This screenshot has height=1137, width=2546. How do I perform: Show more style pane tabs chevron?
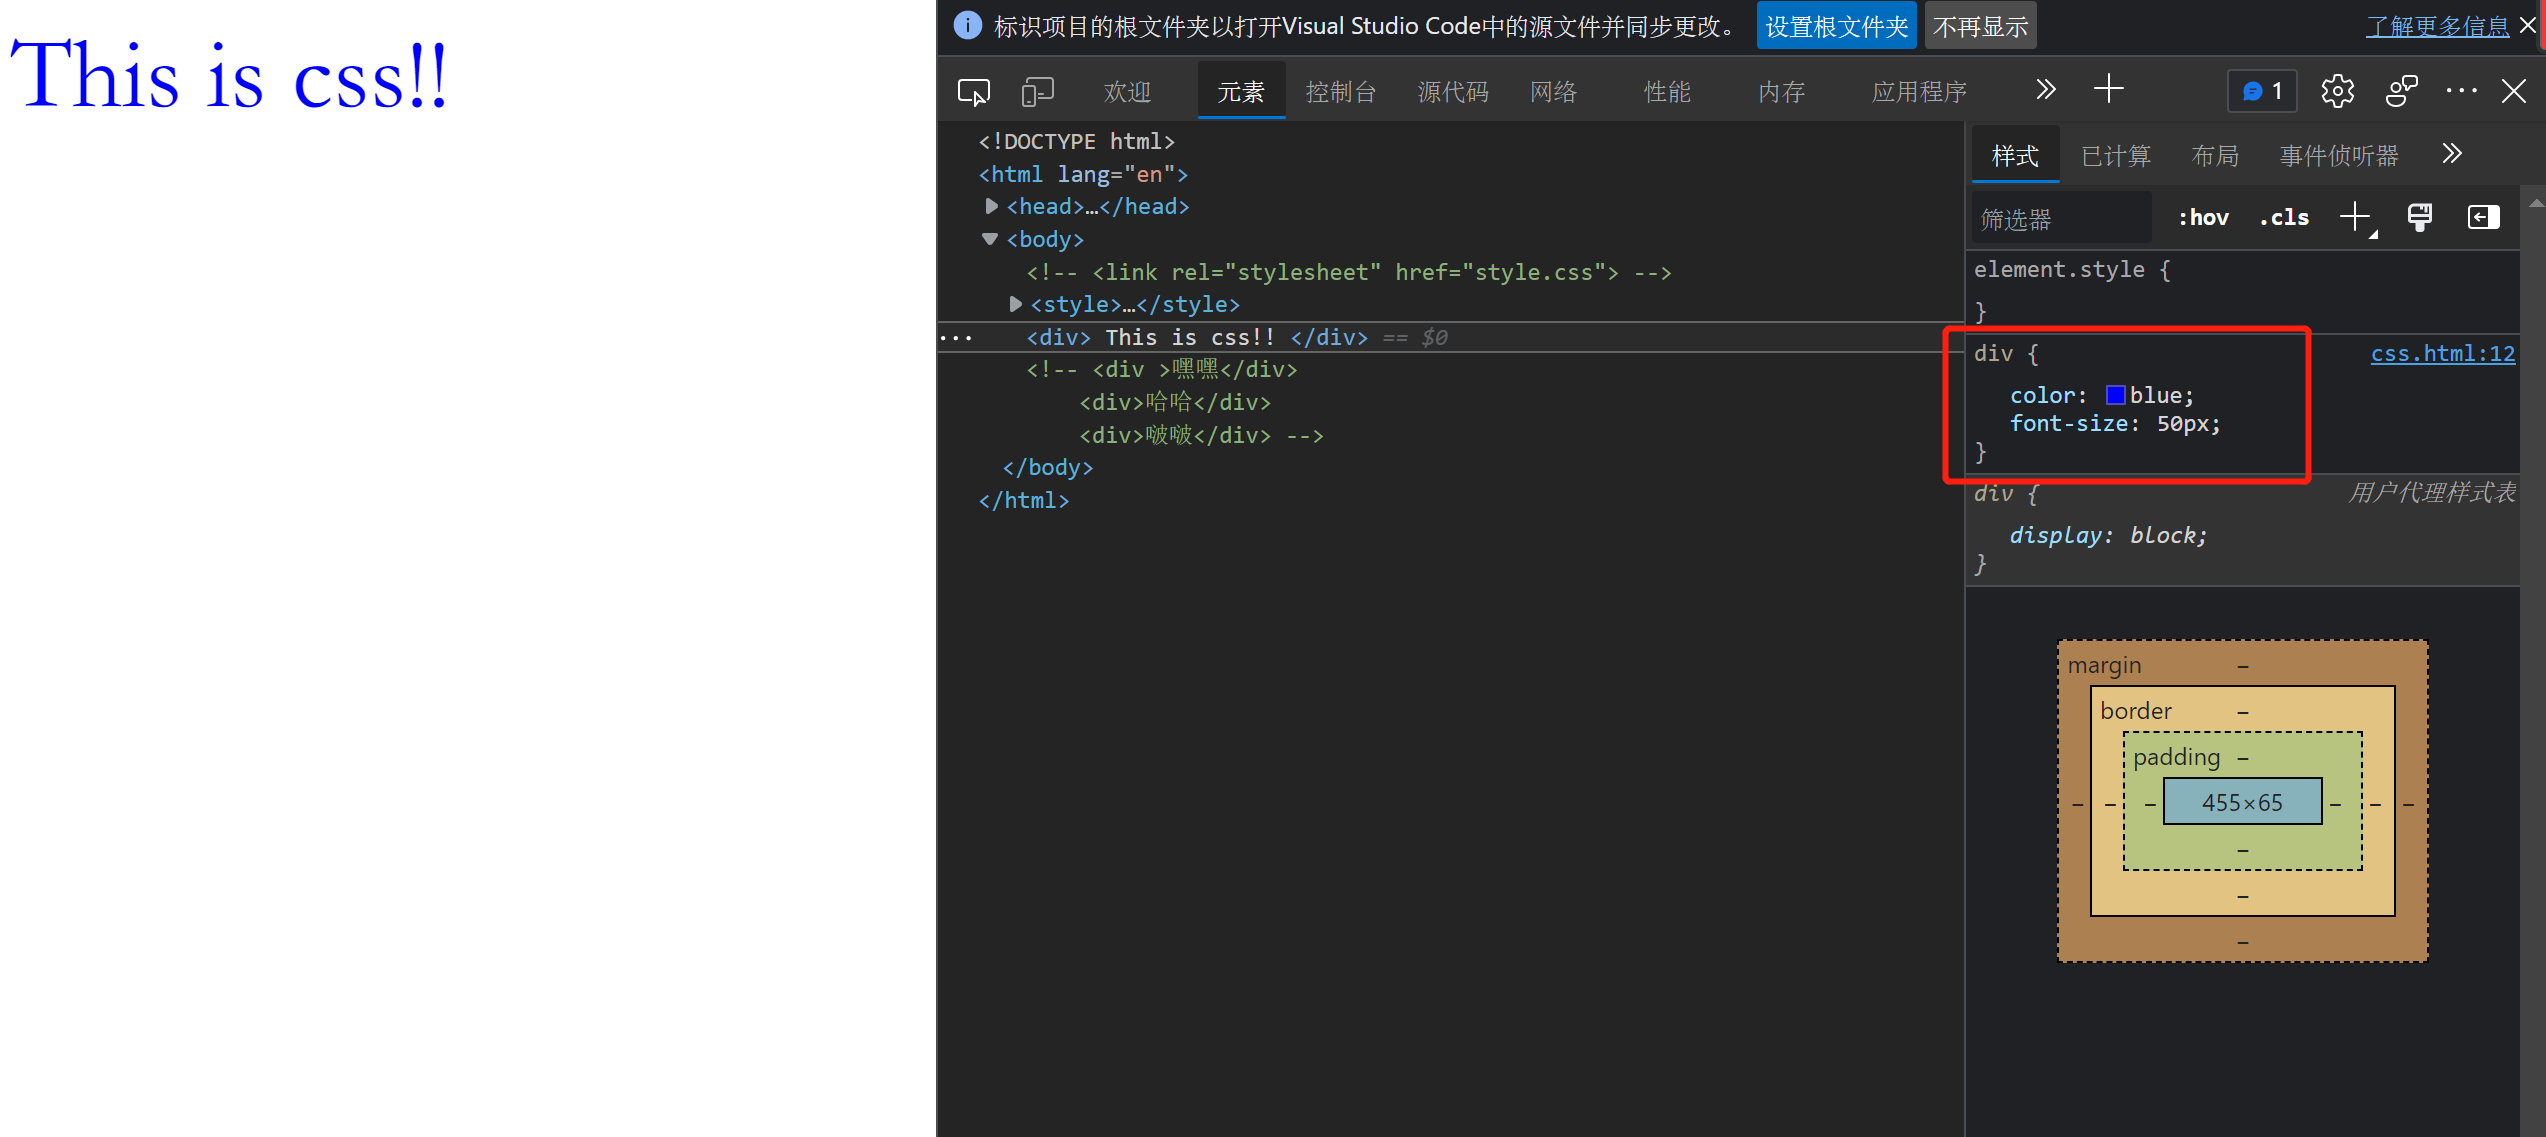click(x=2452, y=154)
